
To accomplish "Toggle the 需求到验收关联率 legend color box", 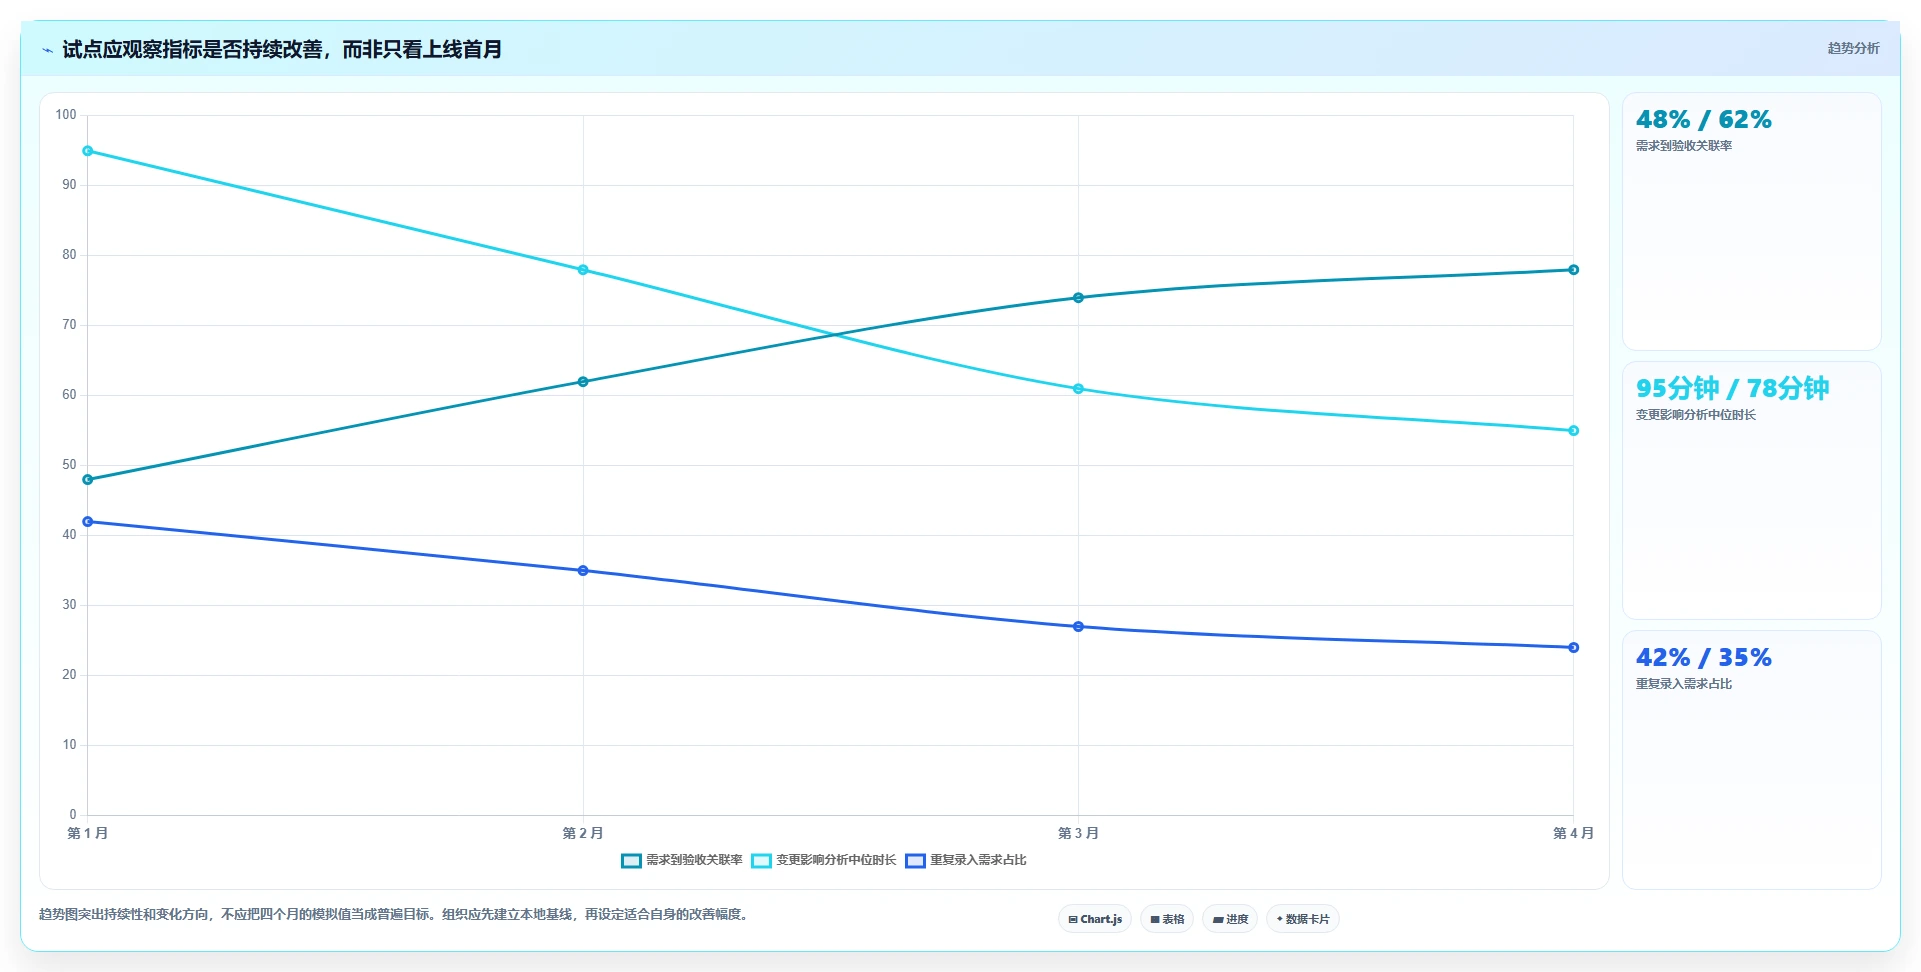I will point(631,861).
